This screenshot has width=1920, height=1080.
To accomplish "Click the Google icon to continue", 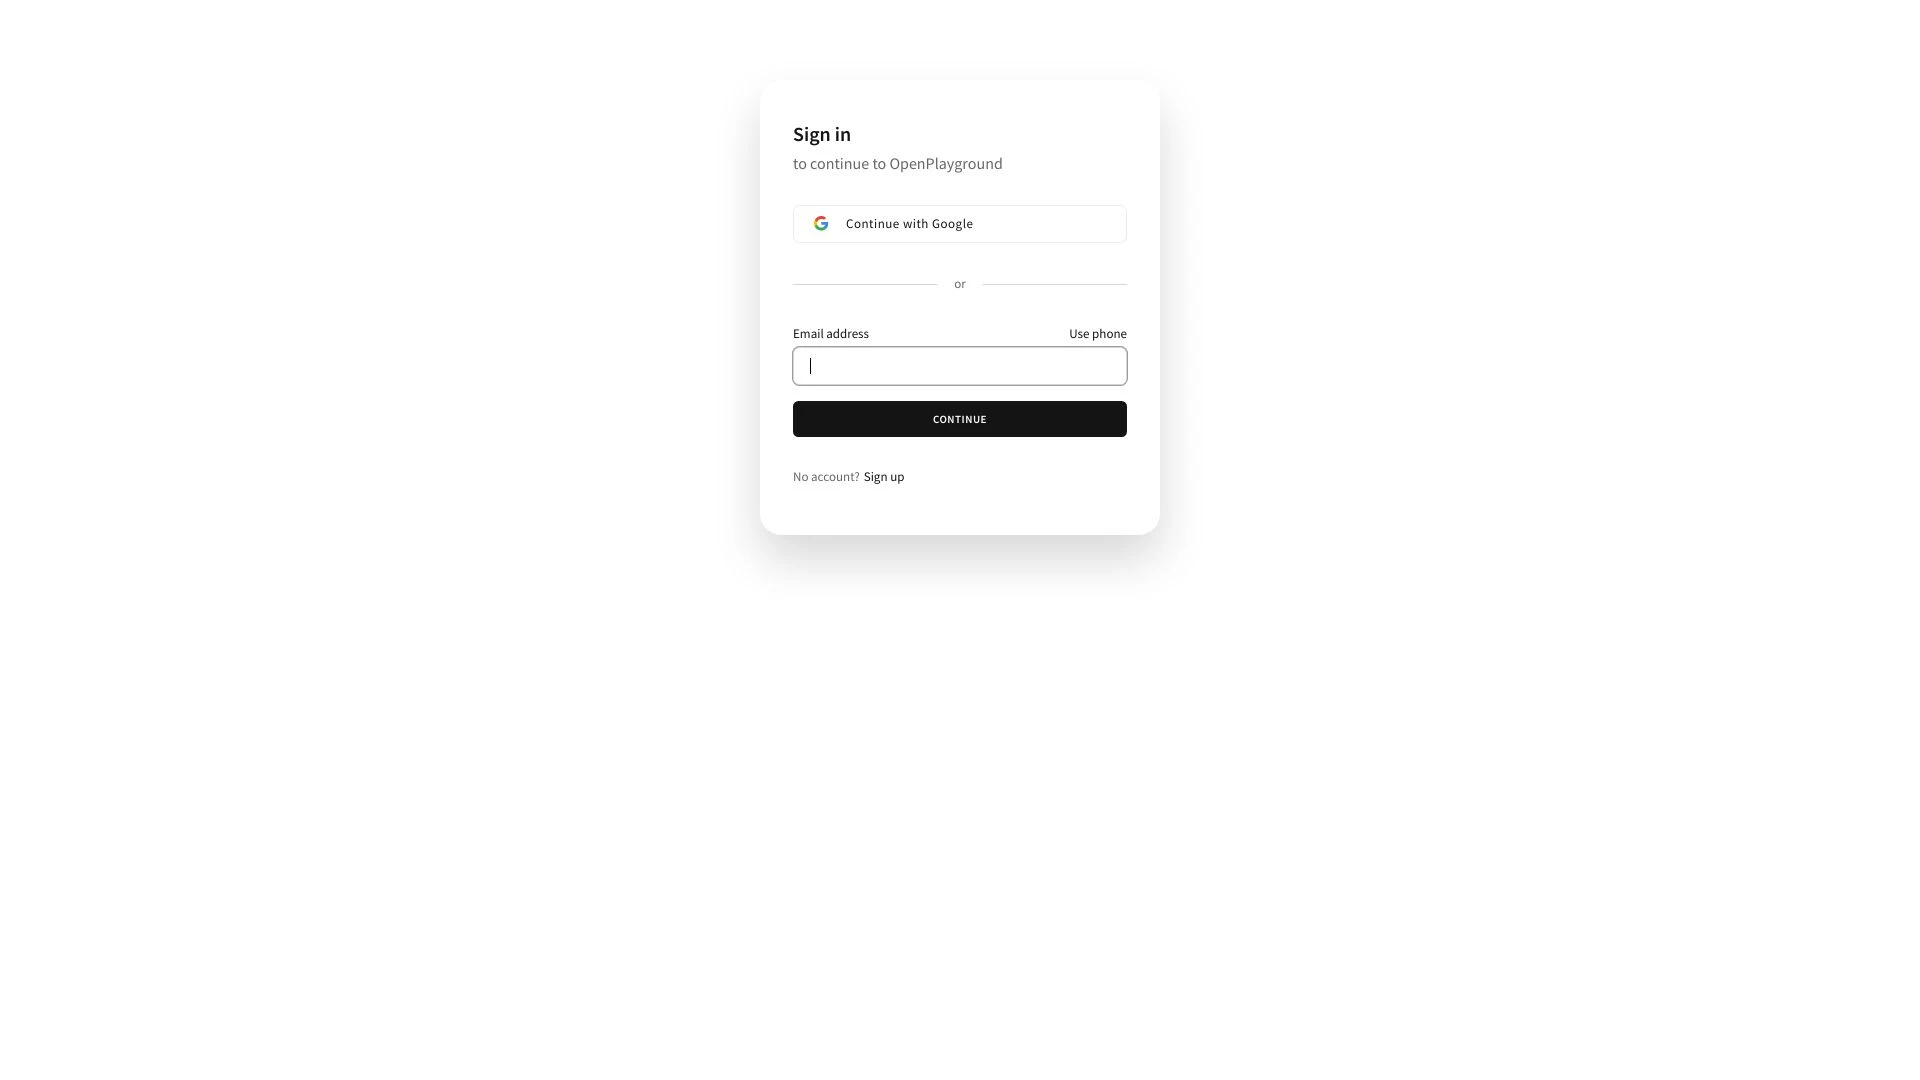I will point(820,223).
